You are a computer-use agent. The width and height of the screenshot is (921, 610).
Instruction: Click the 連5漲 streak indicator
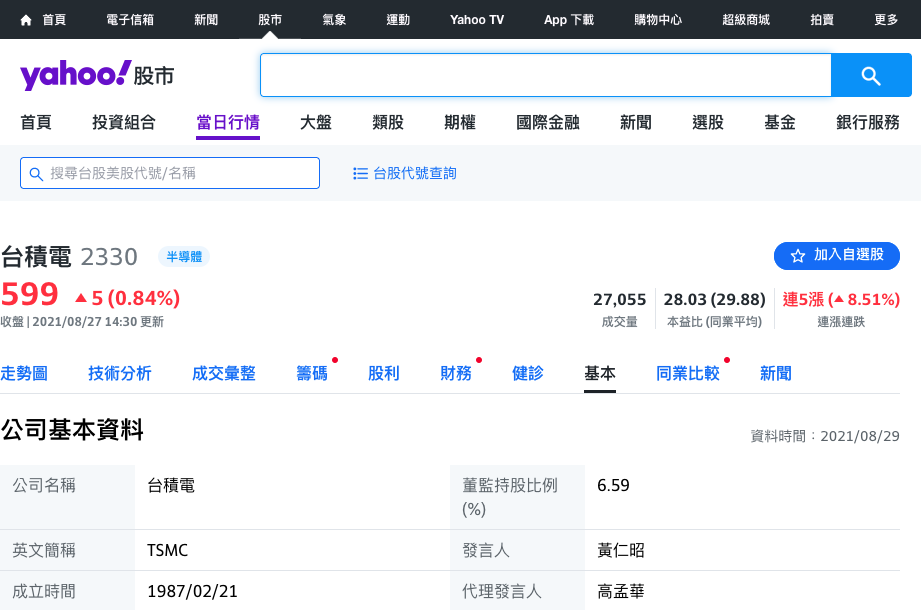[841, 300]
